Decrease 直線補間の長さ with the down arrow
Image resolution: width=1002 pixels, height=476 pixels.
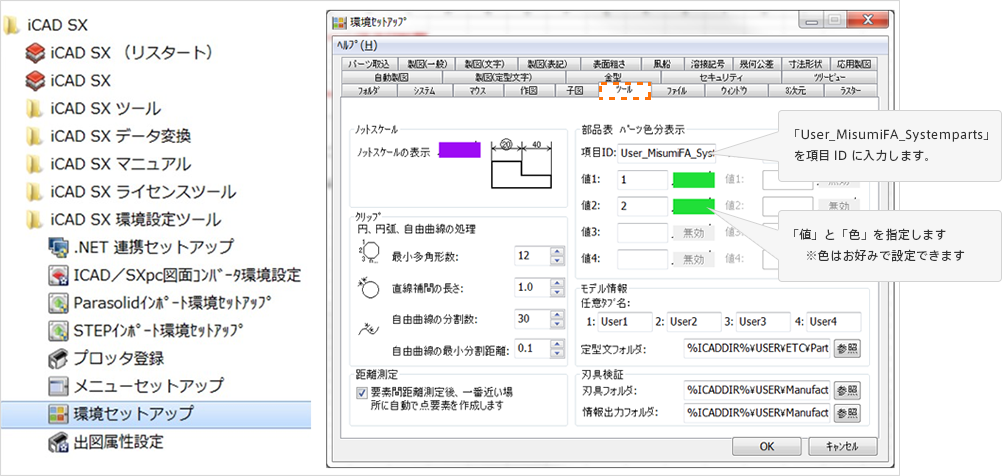(x=558, y=292)
